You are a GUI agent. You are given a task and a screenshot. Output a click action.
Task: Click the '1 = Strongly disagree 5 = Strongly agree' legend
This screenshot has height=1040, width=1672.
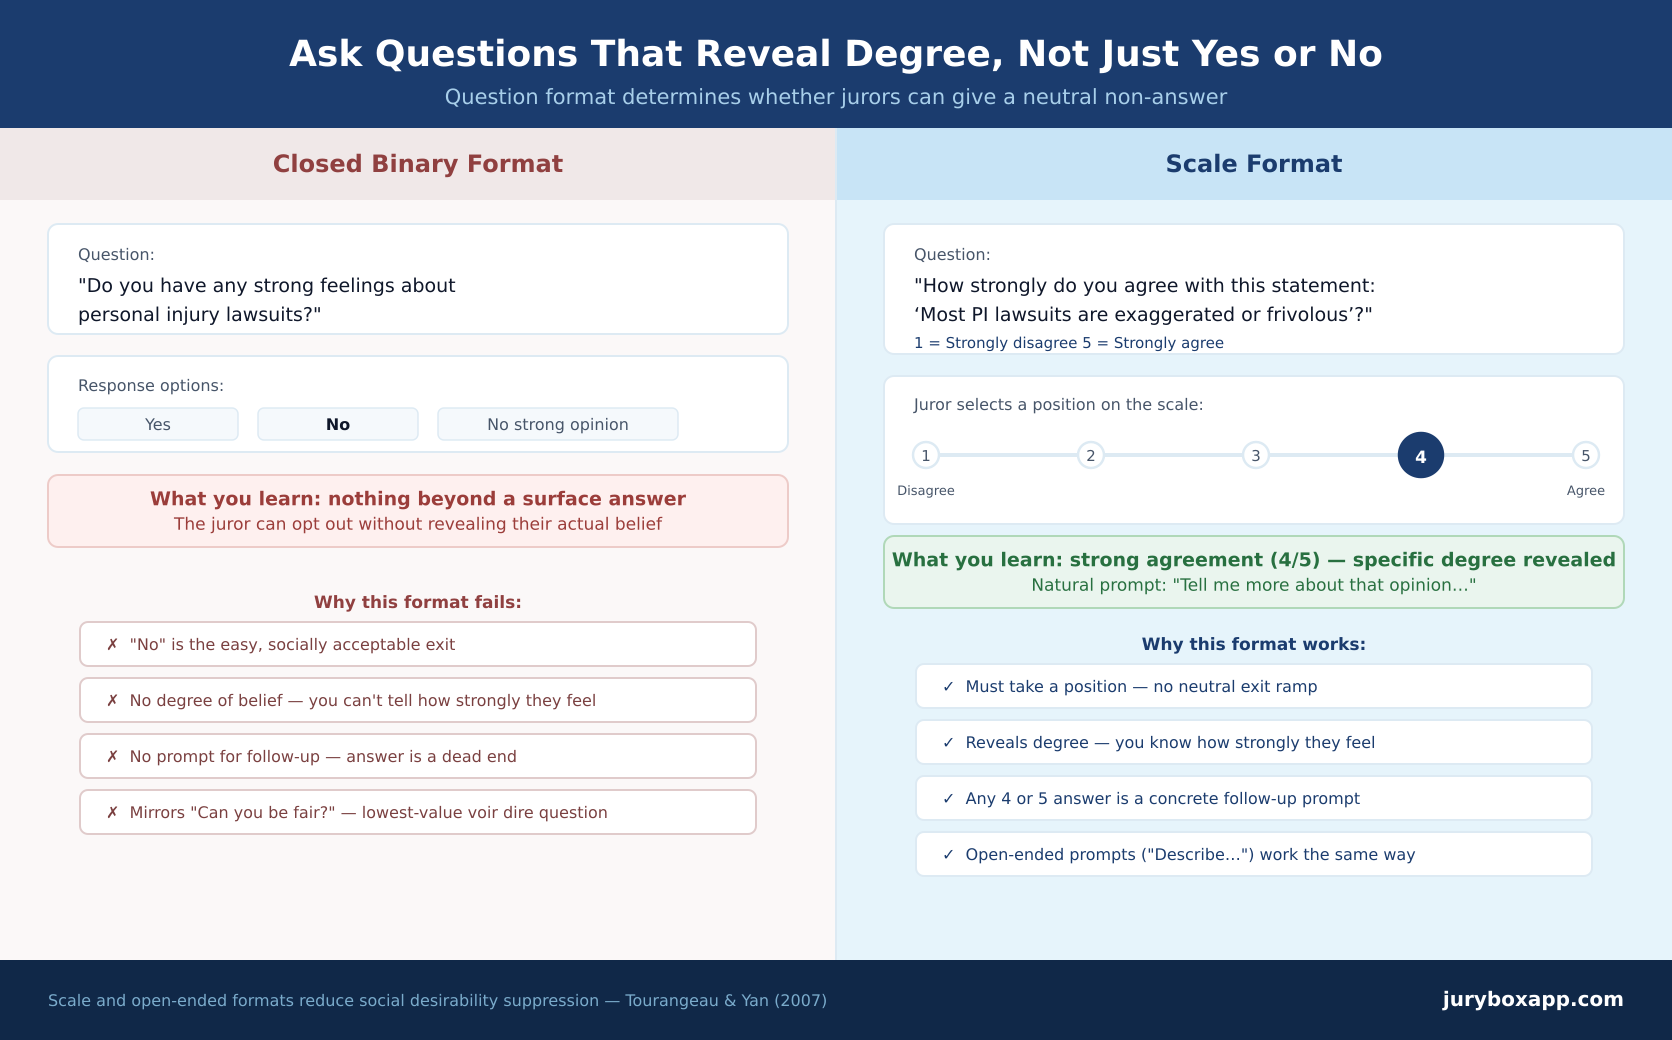pyautogui.click(x=1069, y=343)
